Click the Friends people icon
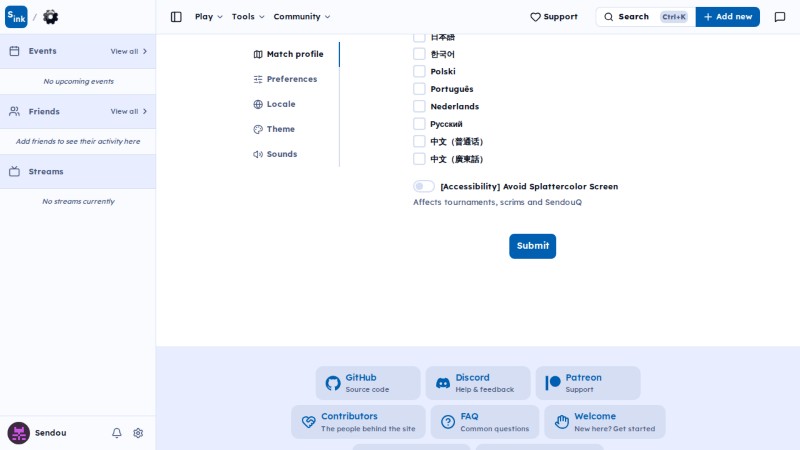The height and width of the screenshot is (450, 800). coord(14,111)
